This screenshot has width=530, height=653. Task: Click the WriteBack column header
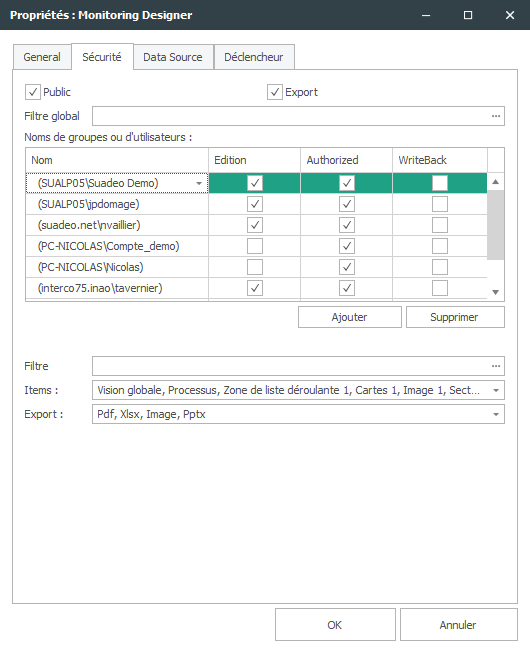pos(440,160)
